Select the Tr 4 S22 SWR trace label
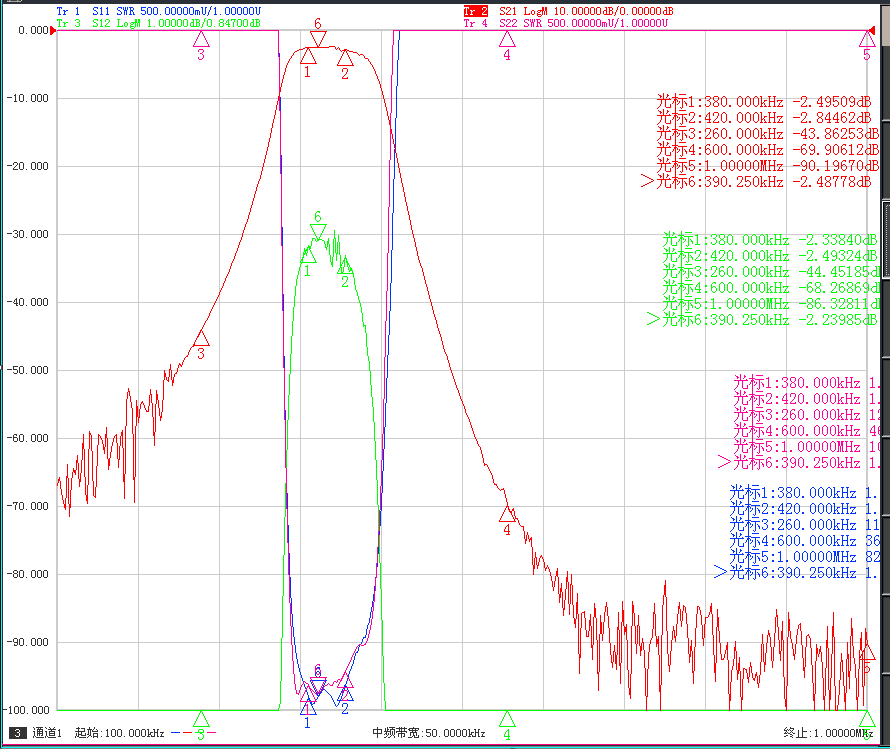Image resolution: width=890 pixels, height=749 pixels. pos(565,23)
